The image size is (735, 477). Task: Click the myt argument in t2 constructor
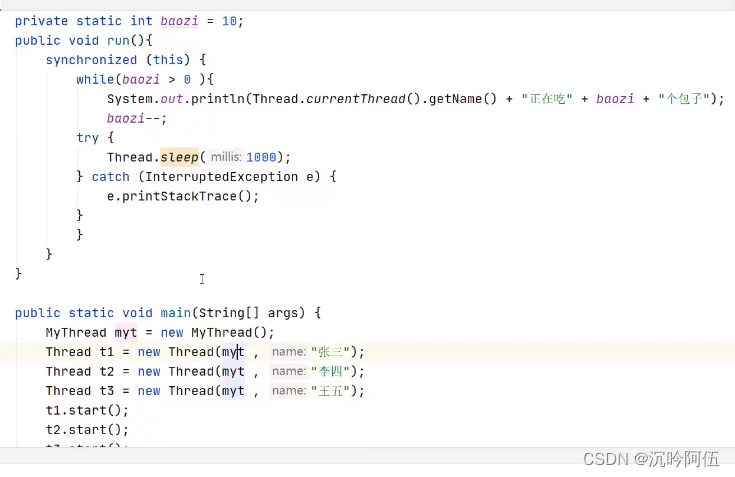coord(233,372)
